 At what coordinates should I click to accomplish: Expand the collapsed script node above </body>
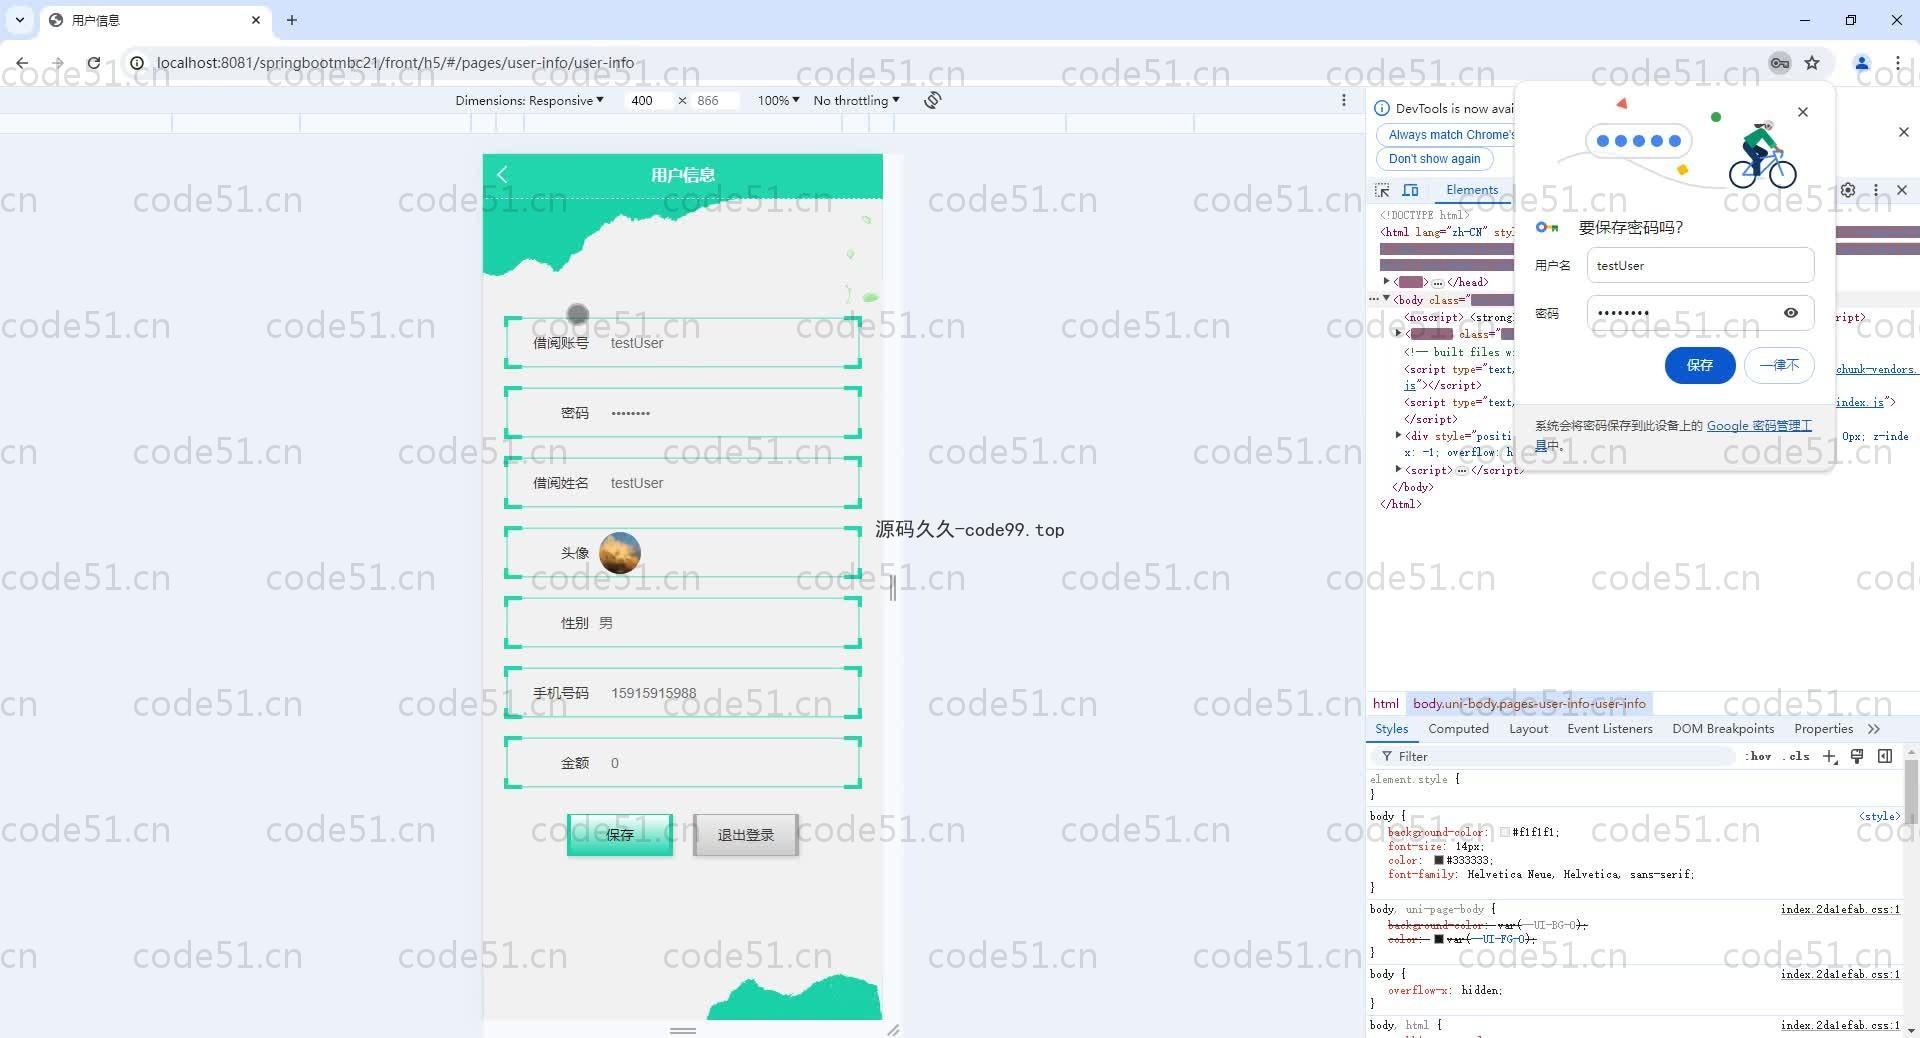point(1398,469)
